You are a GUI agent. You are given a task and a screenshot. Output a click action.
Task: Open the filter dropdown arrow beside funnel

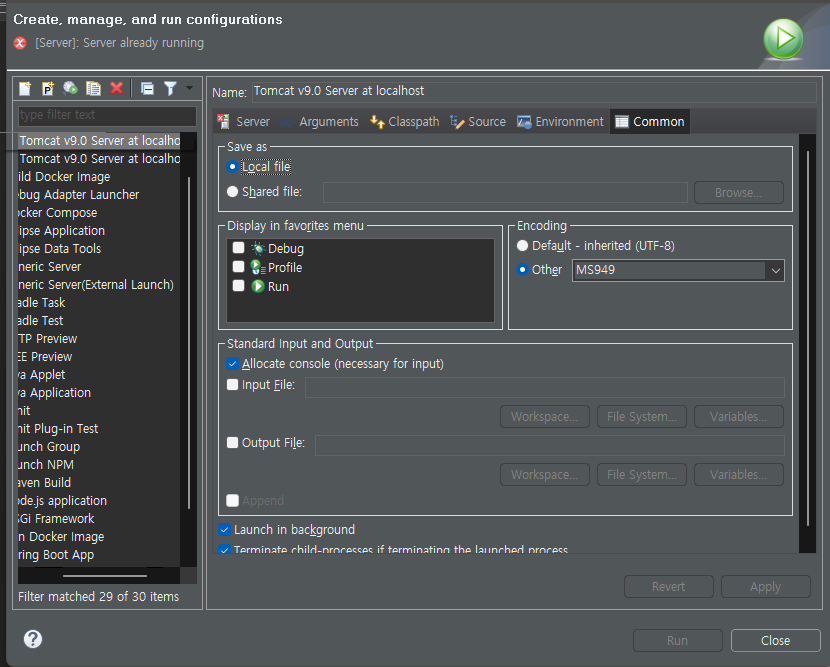[x=190, y=88]
